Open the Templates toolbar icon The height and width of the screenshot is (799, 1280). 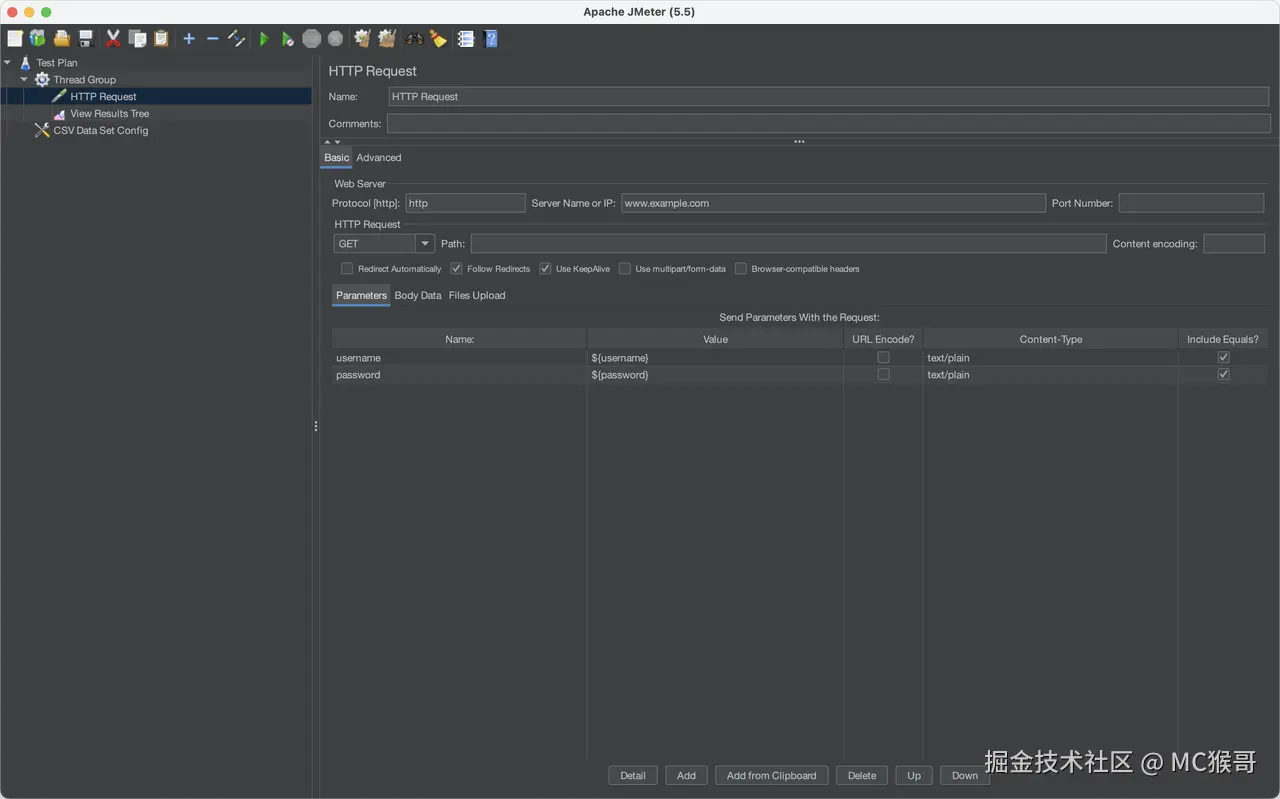[x=38, y=39]
